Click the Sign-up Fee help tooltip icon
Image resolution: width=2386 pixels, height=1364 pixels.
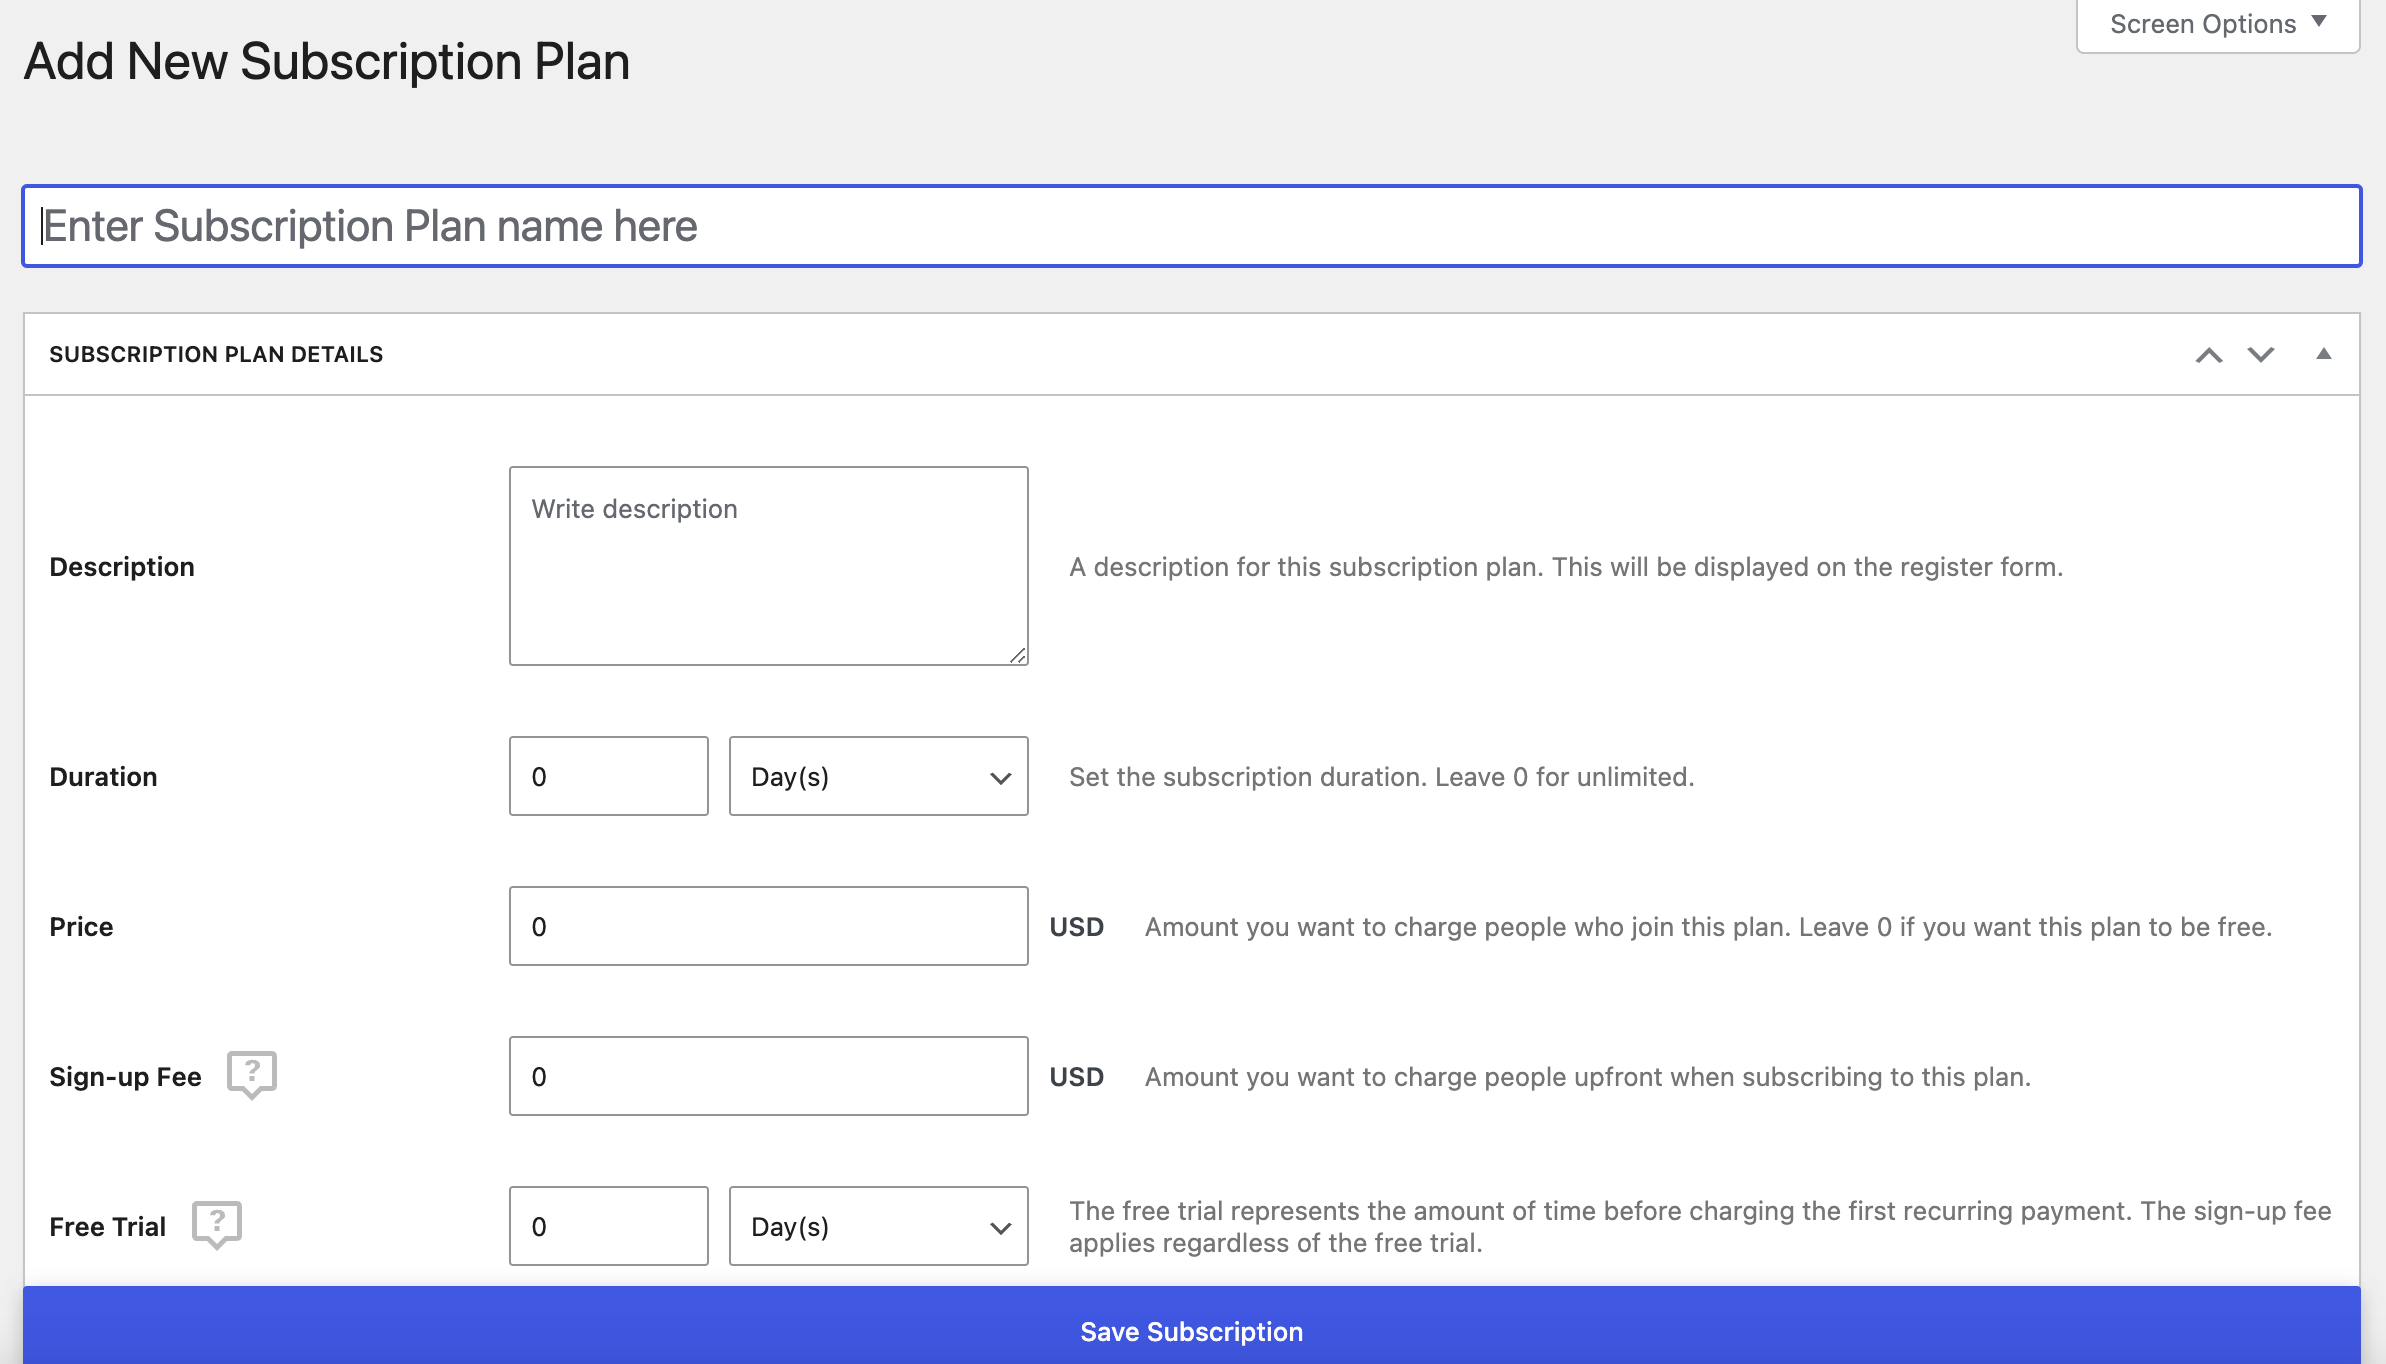pyautogui.click(x=251, y=1074)
